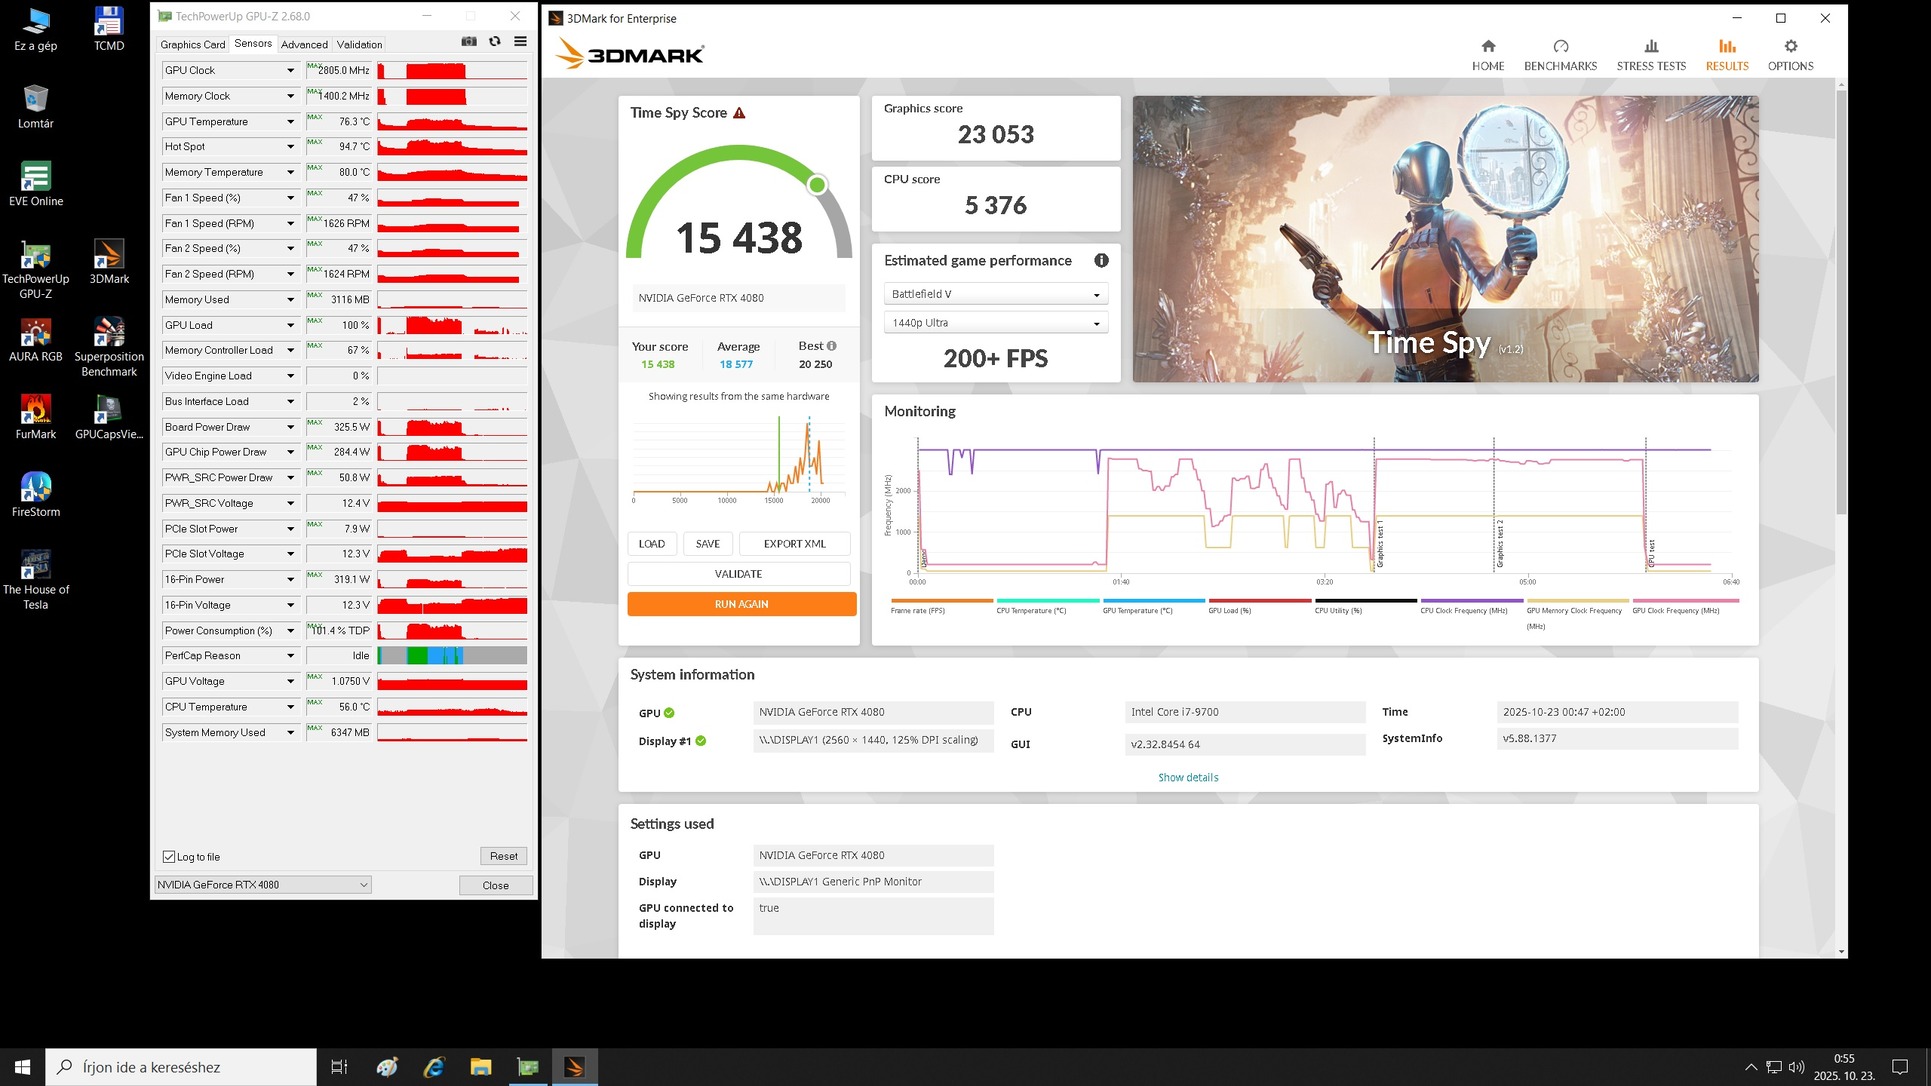Click the Windows taskbar search box
Viewport: 1931px width, 1086px height.
coord(180,1067)
